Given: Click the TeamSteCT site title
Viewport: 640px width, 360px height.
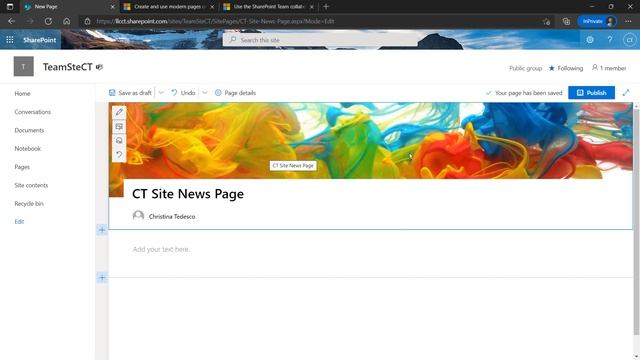Looking at the screenshot, I should pos(68,67).
